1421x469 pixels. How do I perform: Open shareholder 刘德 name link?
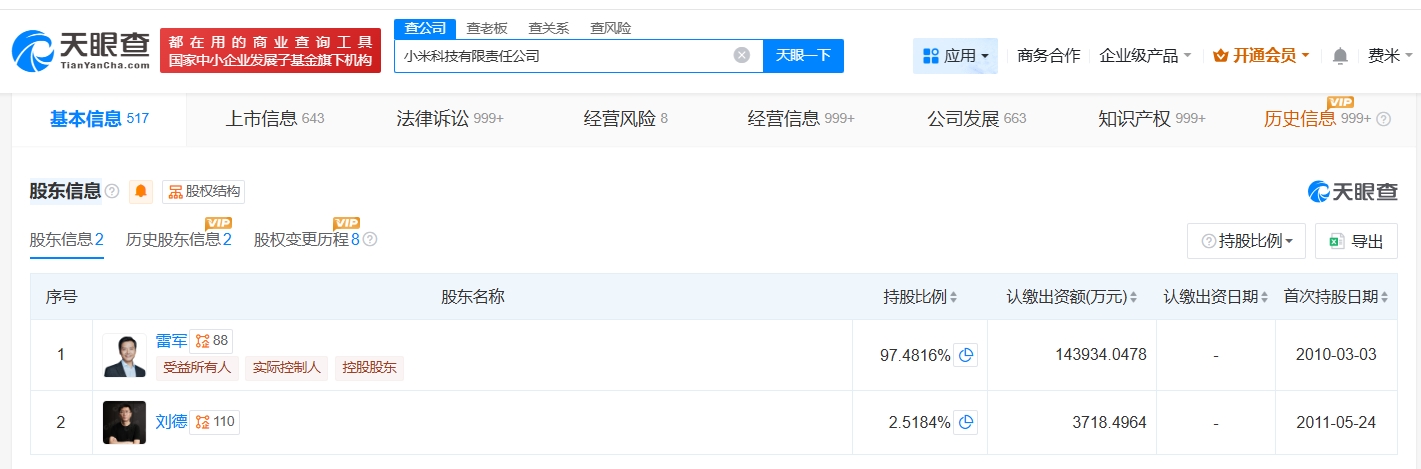coord(171,422)
